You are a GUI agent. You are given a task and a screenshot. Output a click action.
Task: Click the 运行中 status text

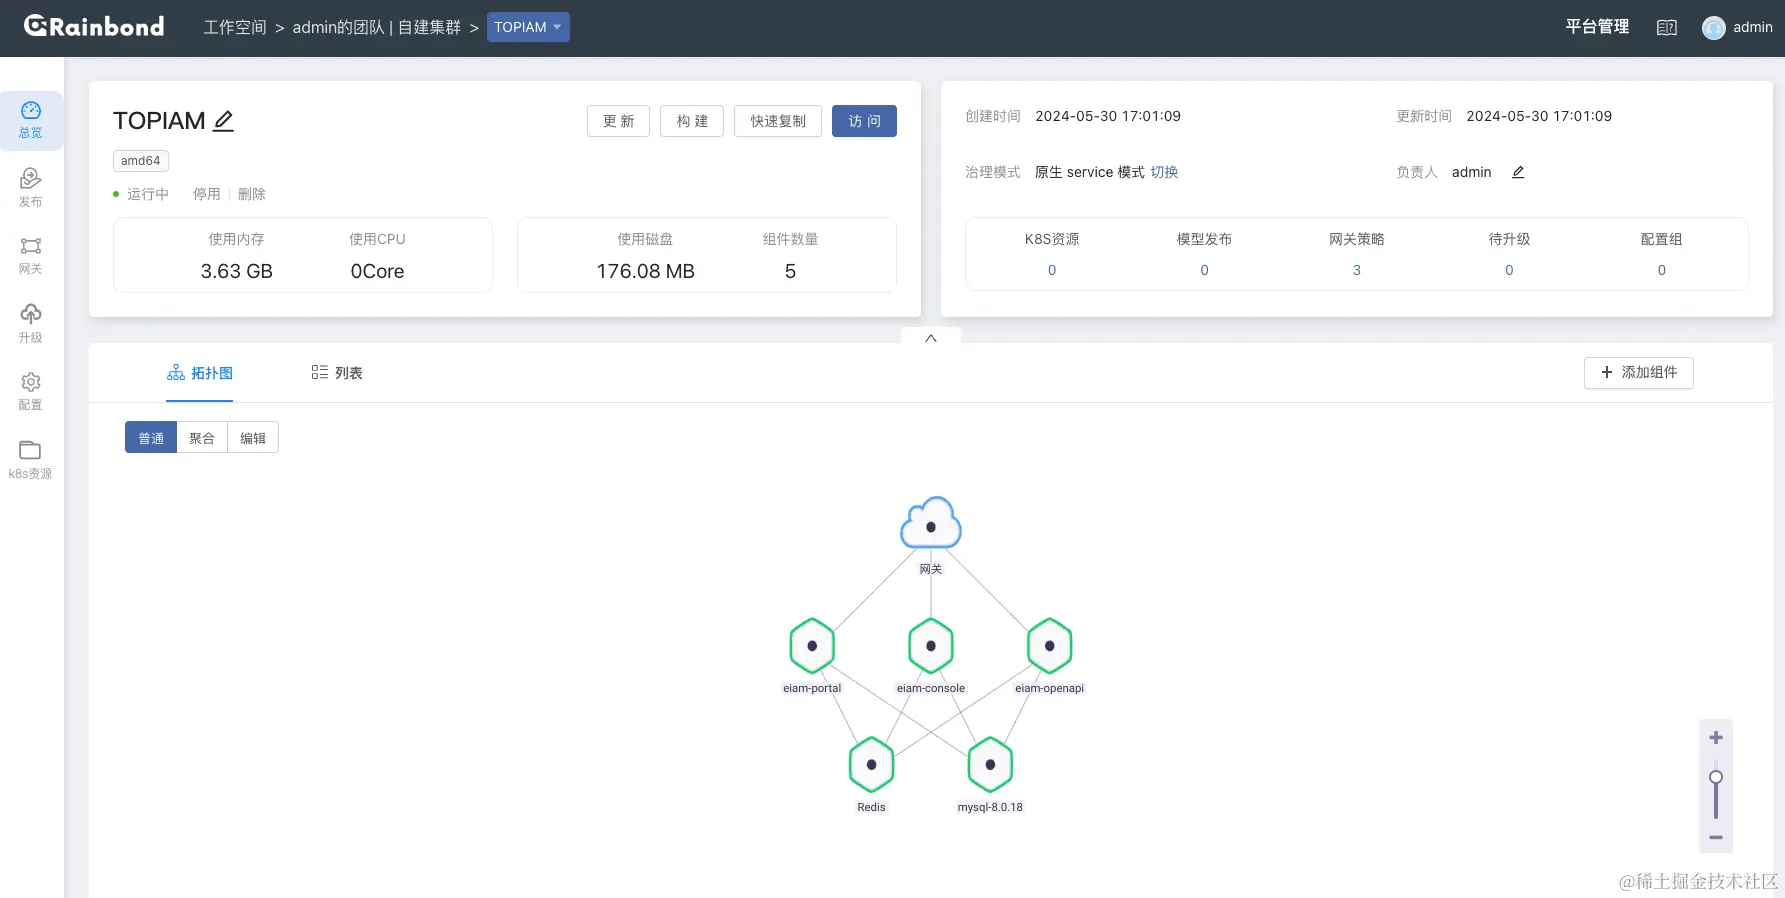(148, 194)
